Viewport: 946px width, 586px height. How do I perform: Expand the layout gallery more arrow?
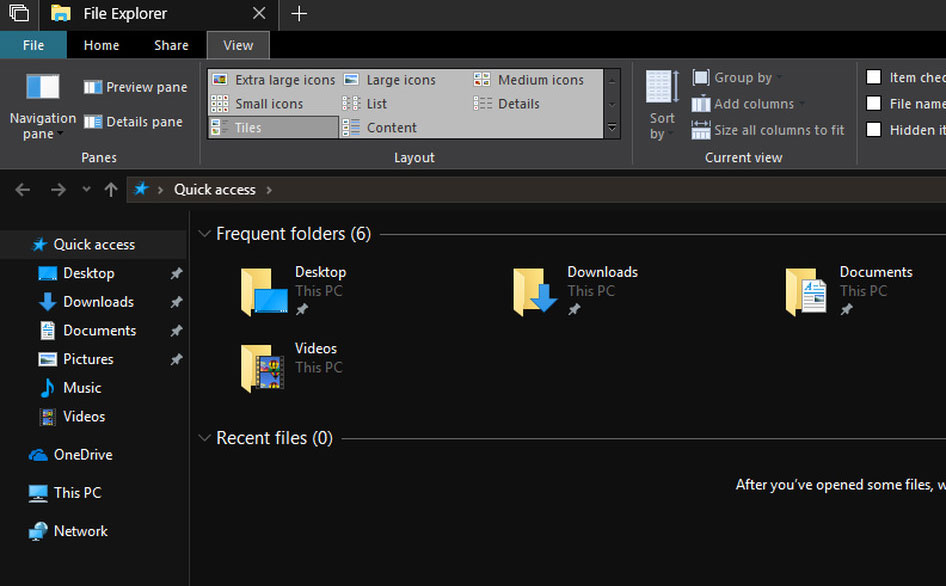612,128
